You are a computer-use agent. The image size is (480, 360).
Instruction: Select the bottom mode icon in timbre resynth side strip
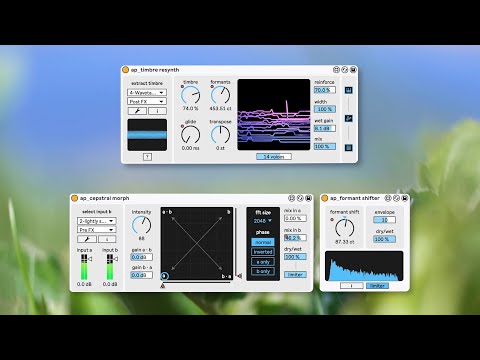(348, 147)
